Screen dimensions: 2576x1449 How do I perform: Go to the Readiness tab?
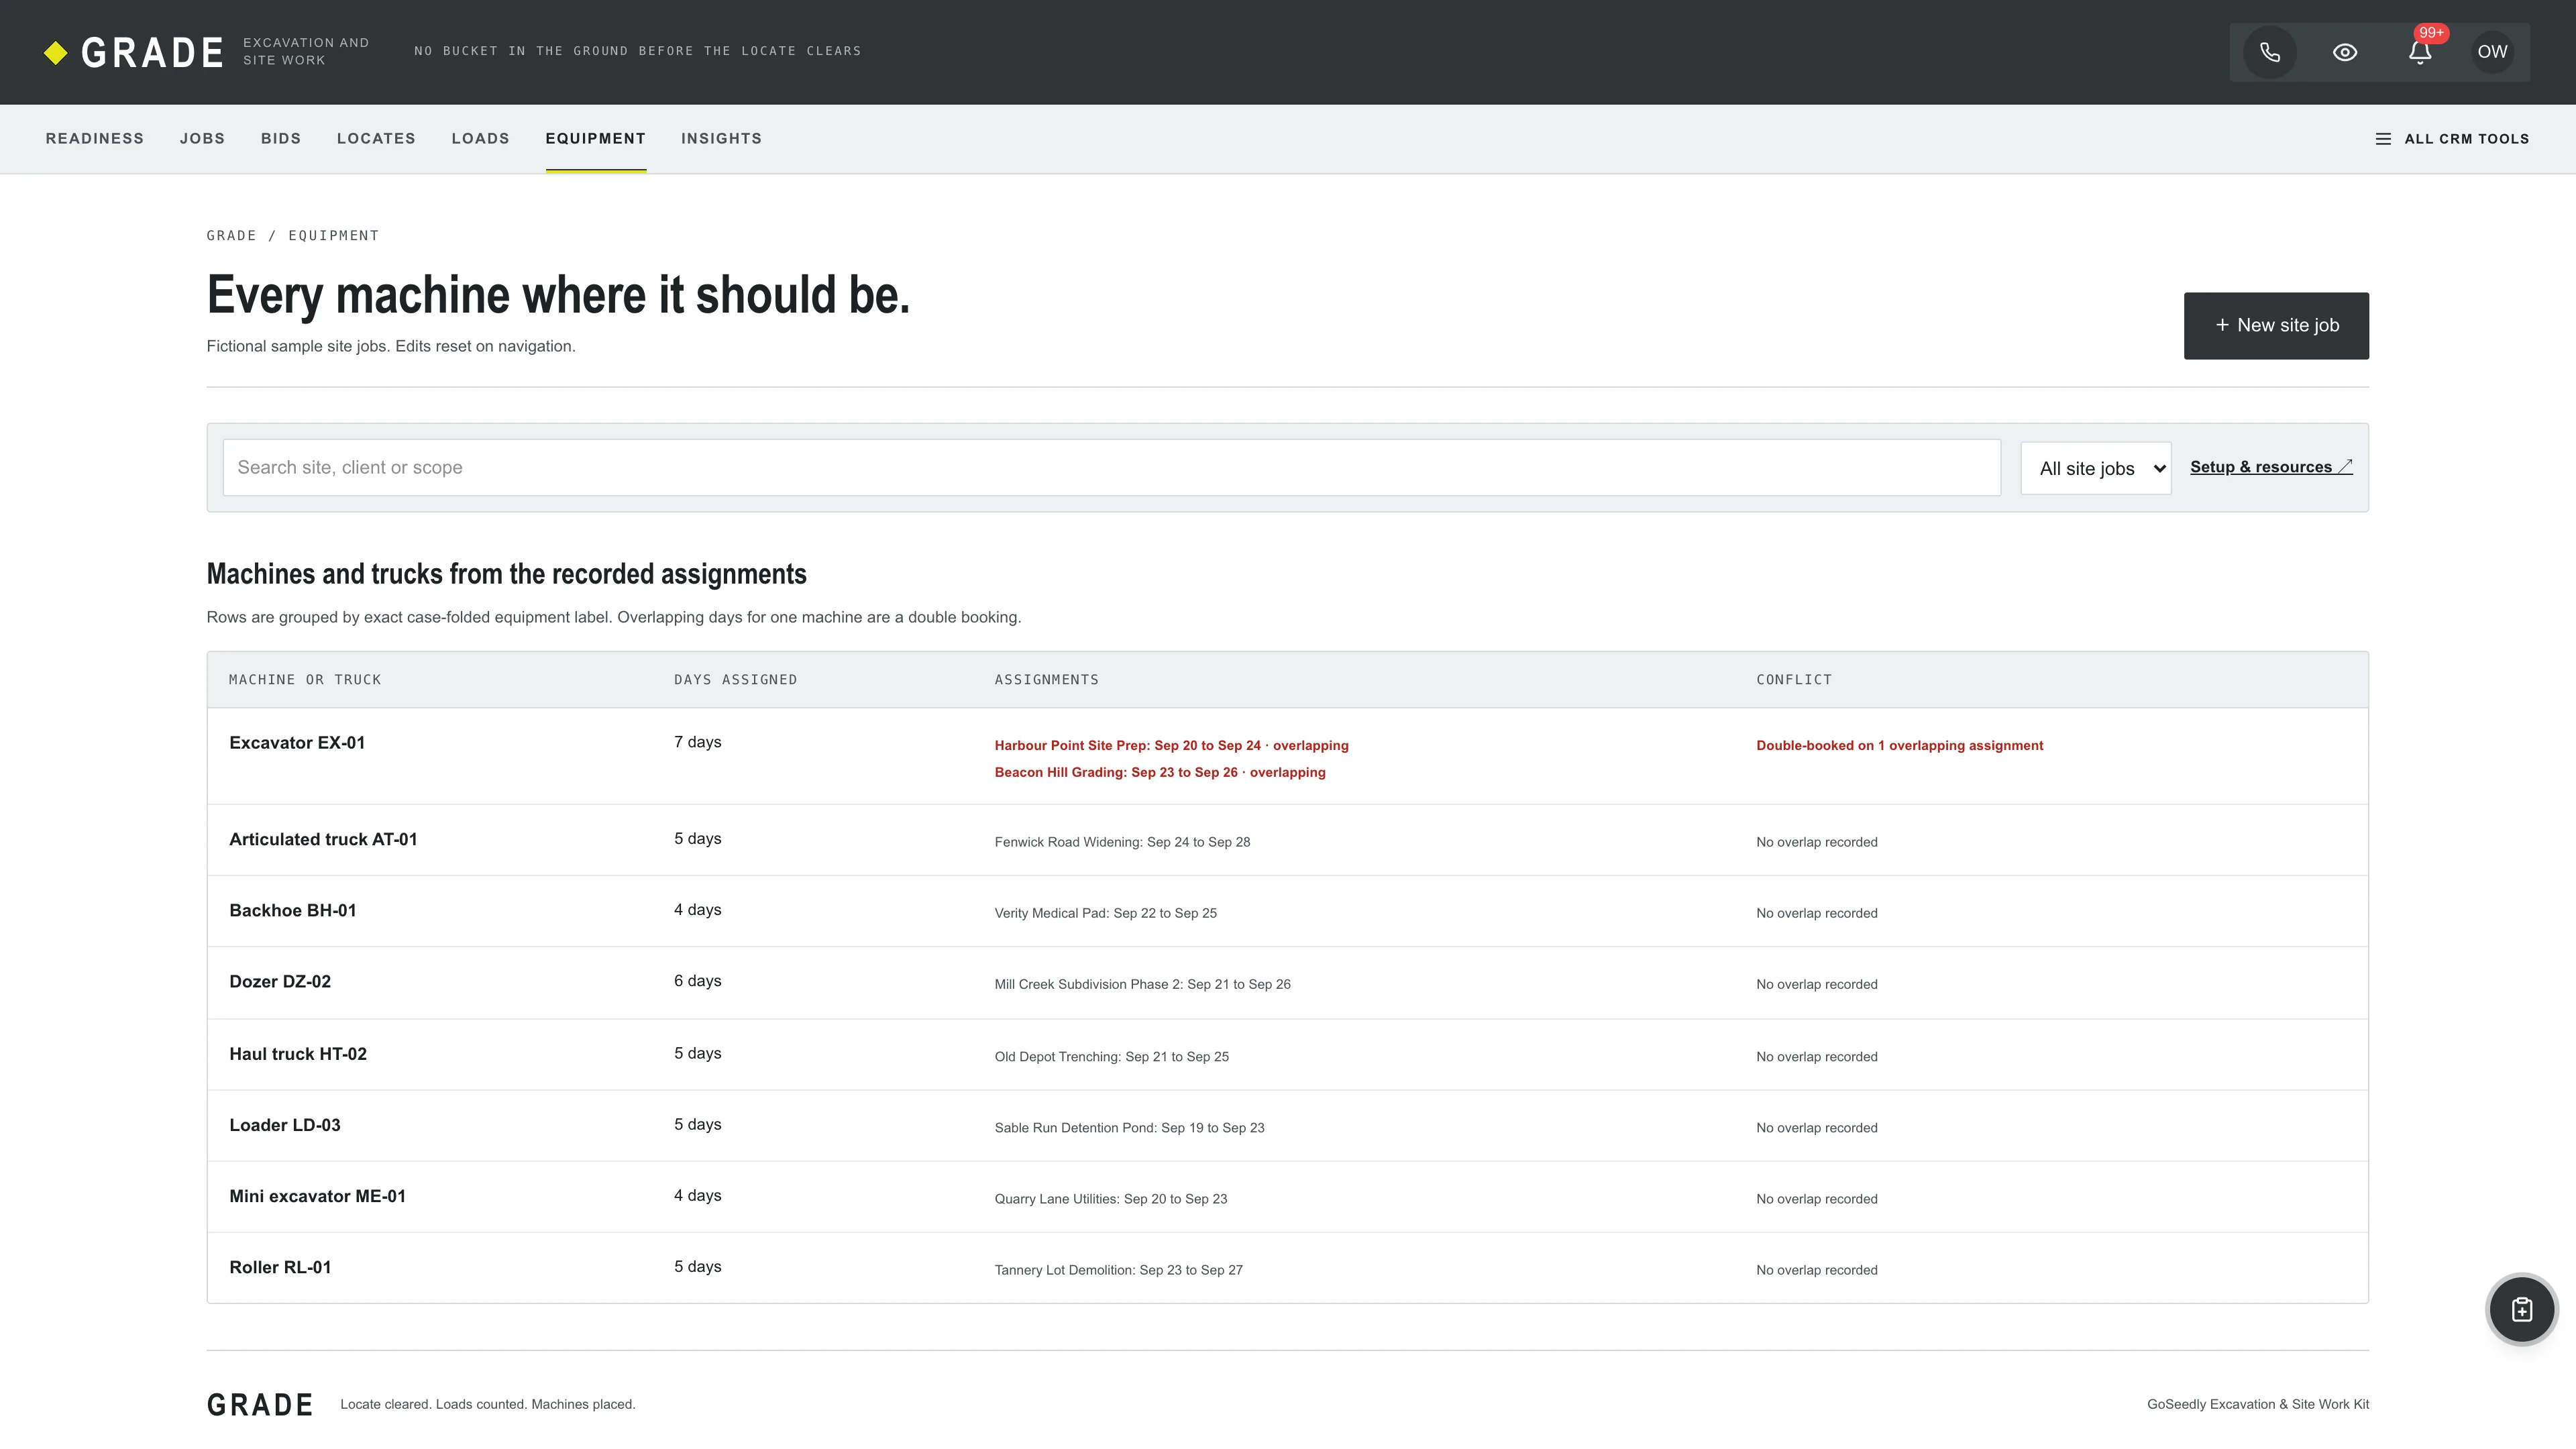[95, 139]
